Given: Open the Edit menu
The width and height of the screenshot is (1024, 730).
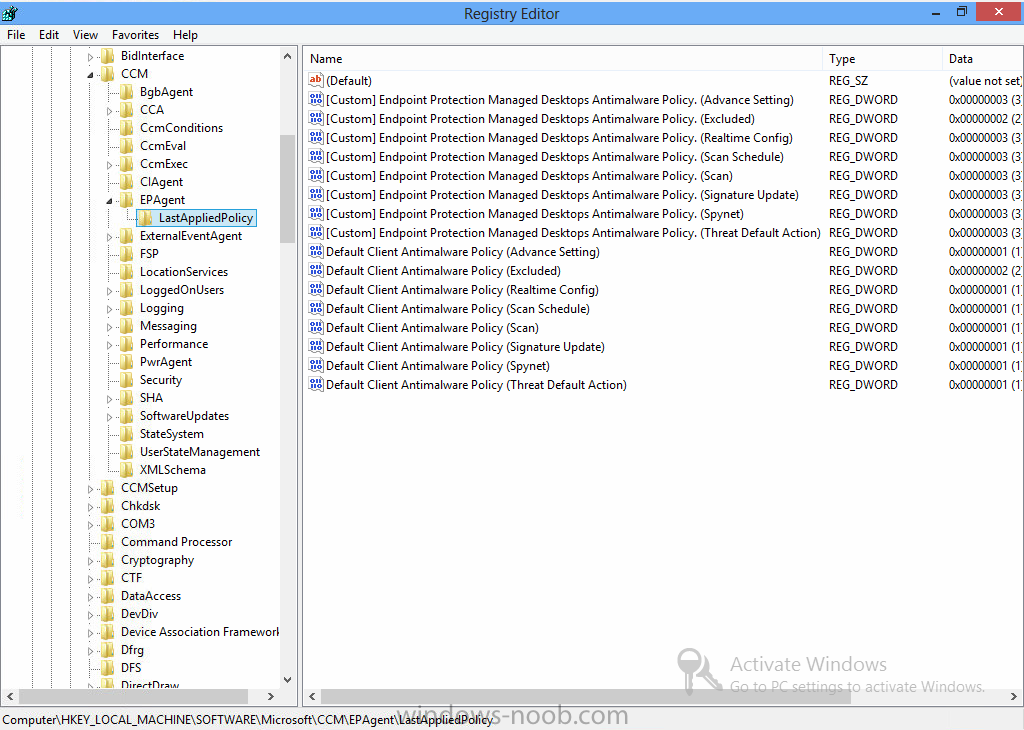Looking at the screenshot, I should (49, 35).
